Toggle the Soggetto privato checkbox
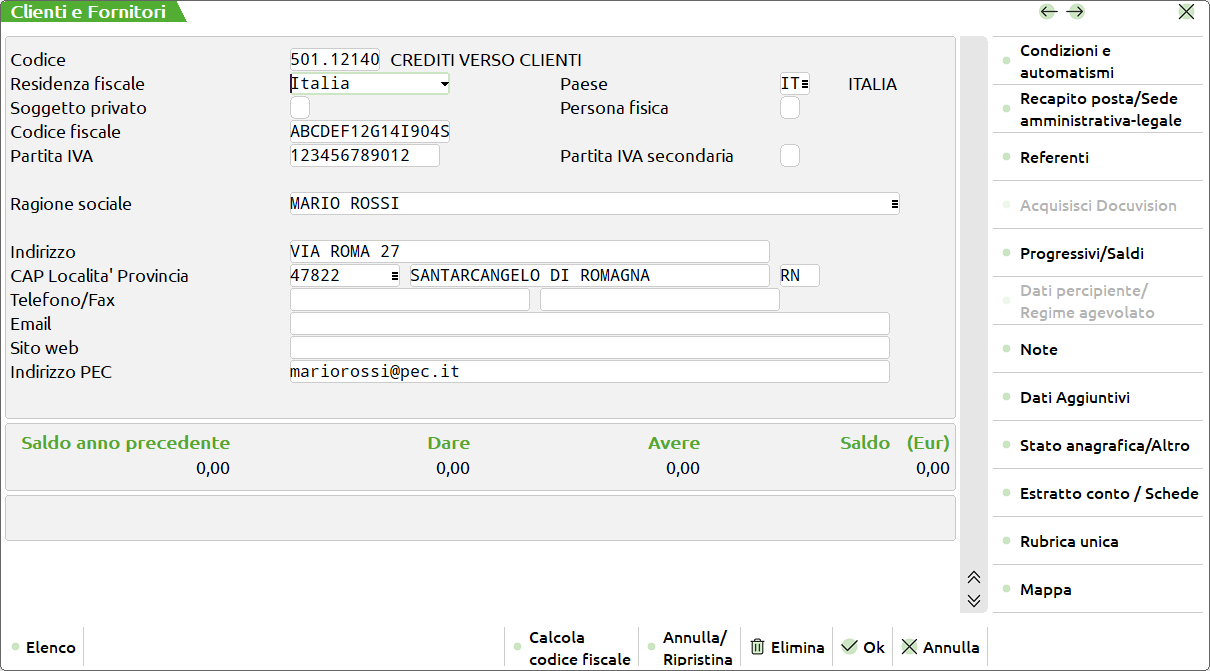Image resolution: width=1210 pixels, height=671 pixels. (x=300, y=108)
